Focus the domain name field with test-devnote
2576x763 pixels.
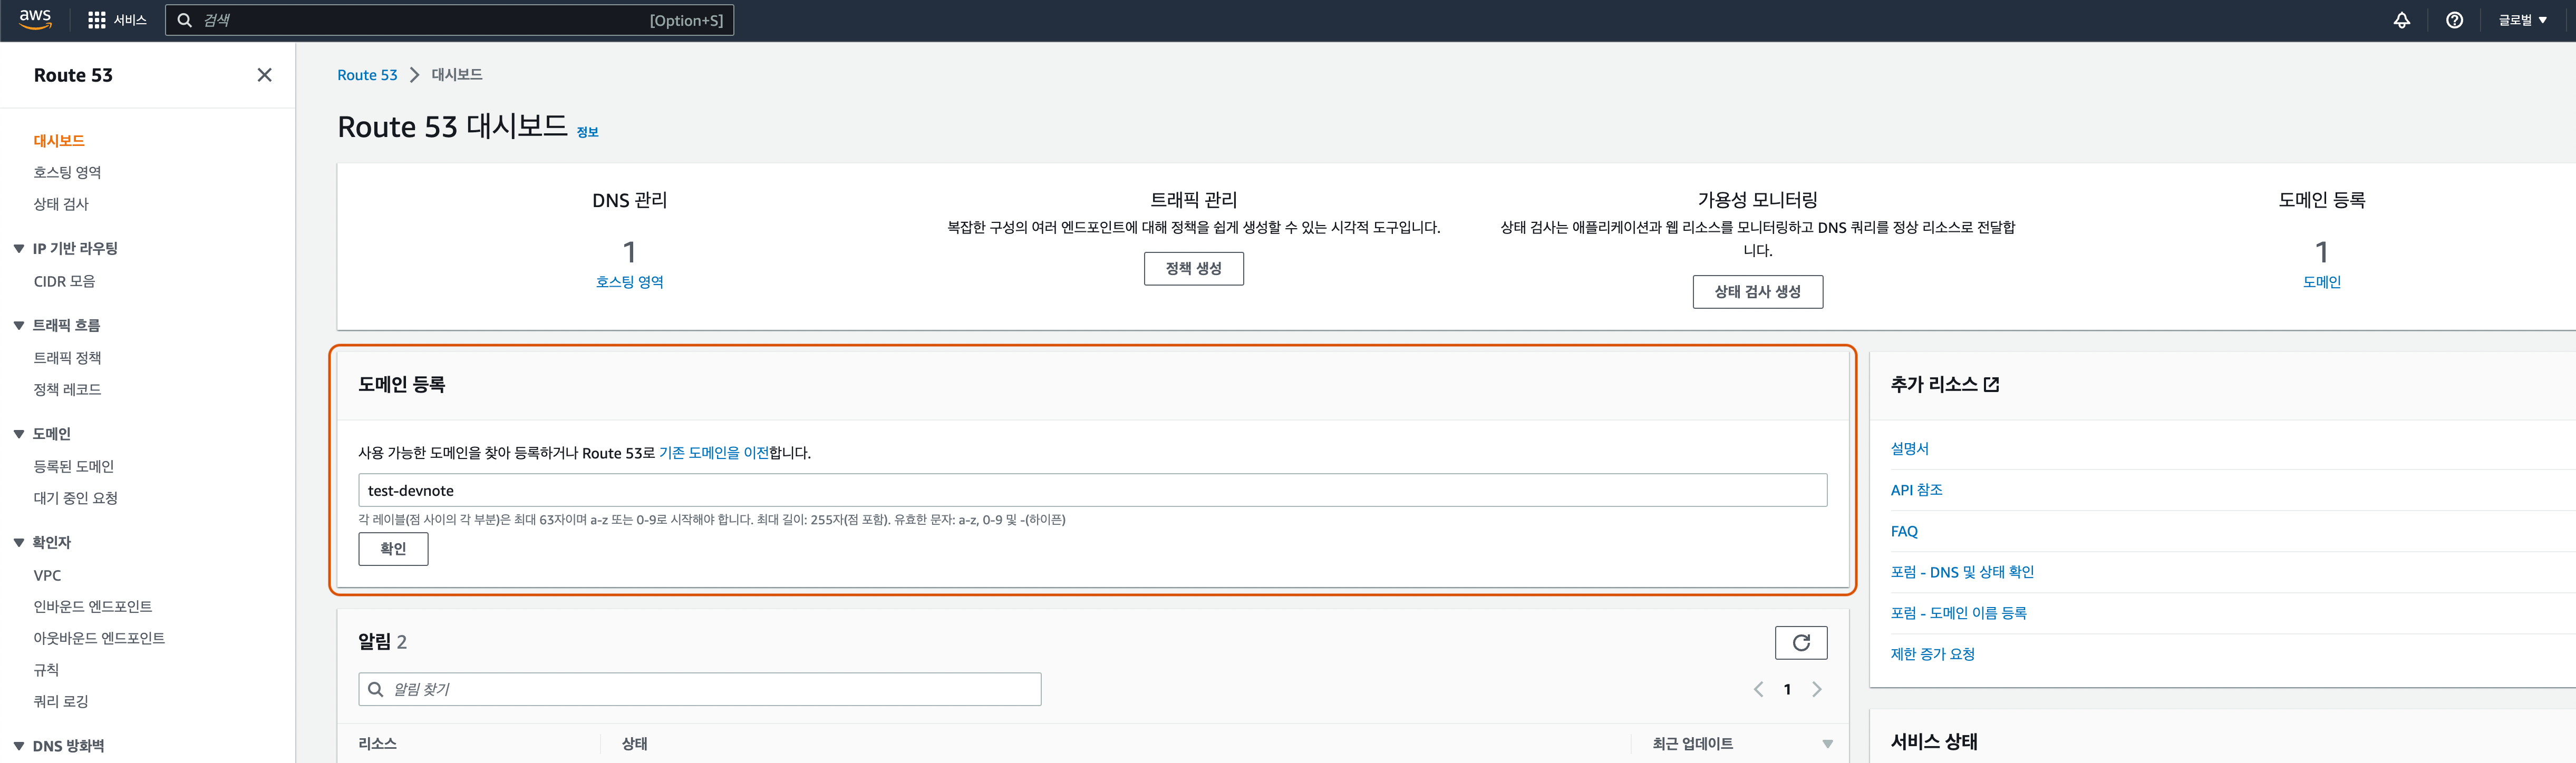pyautogui.click(x=1092, y=490)
